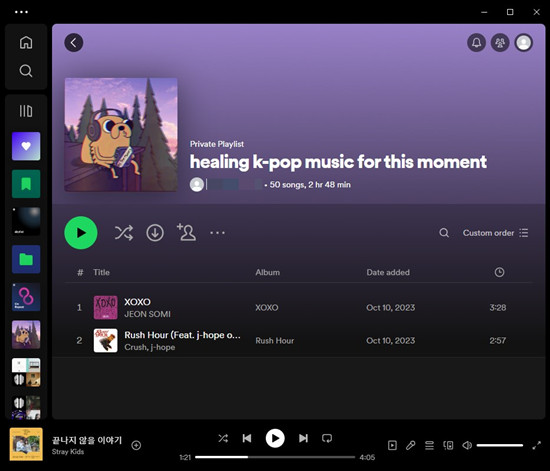Connect to a device
This screenshot has width=550, height=471.
(x=448, y=445)
